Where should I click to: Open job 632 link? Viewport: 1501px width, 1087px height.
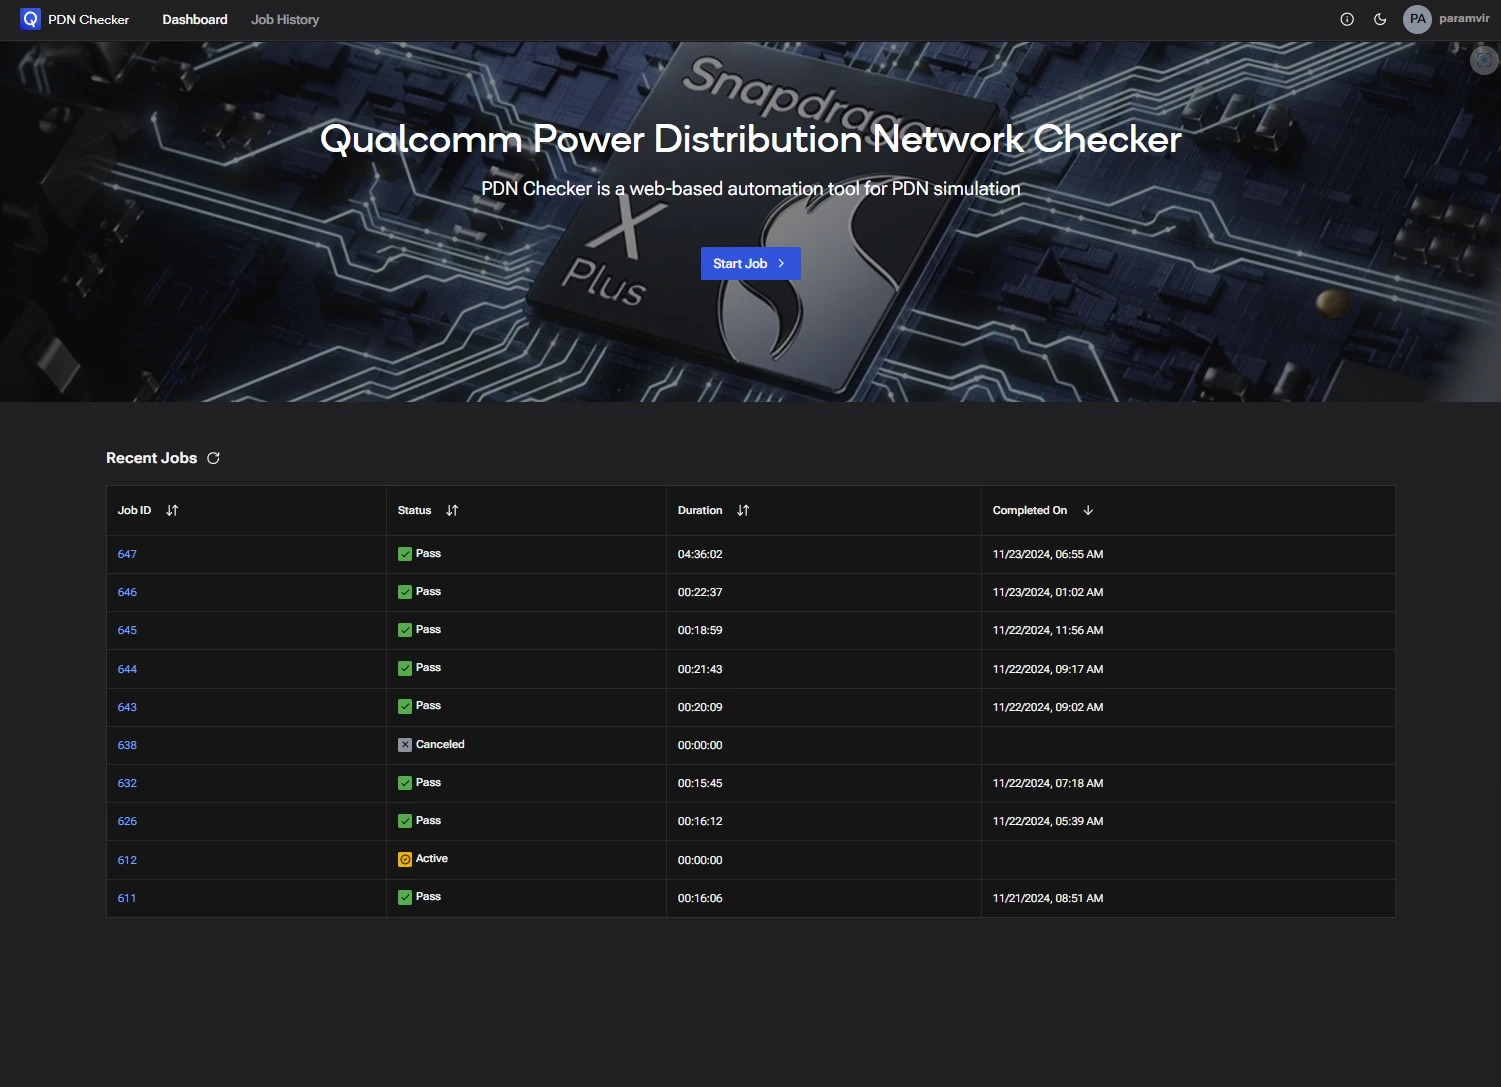pos(127,783)
